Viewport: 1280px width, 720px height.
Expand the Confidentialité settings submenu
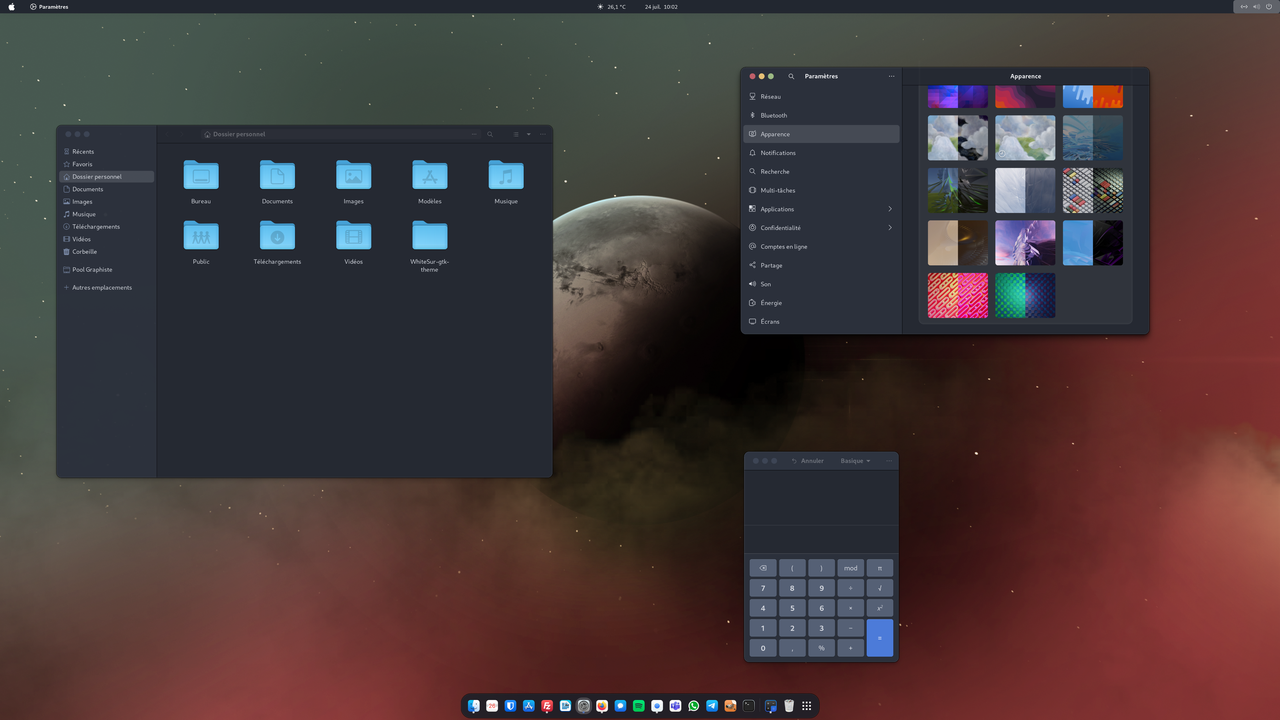(x=889, y=228)
